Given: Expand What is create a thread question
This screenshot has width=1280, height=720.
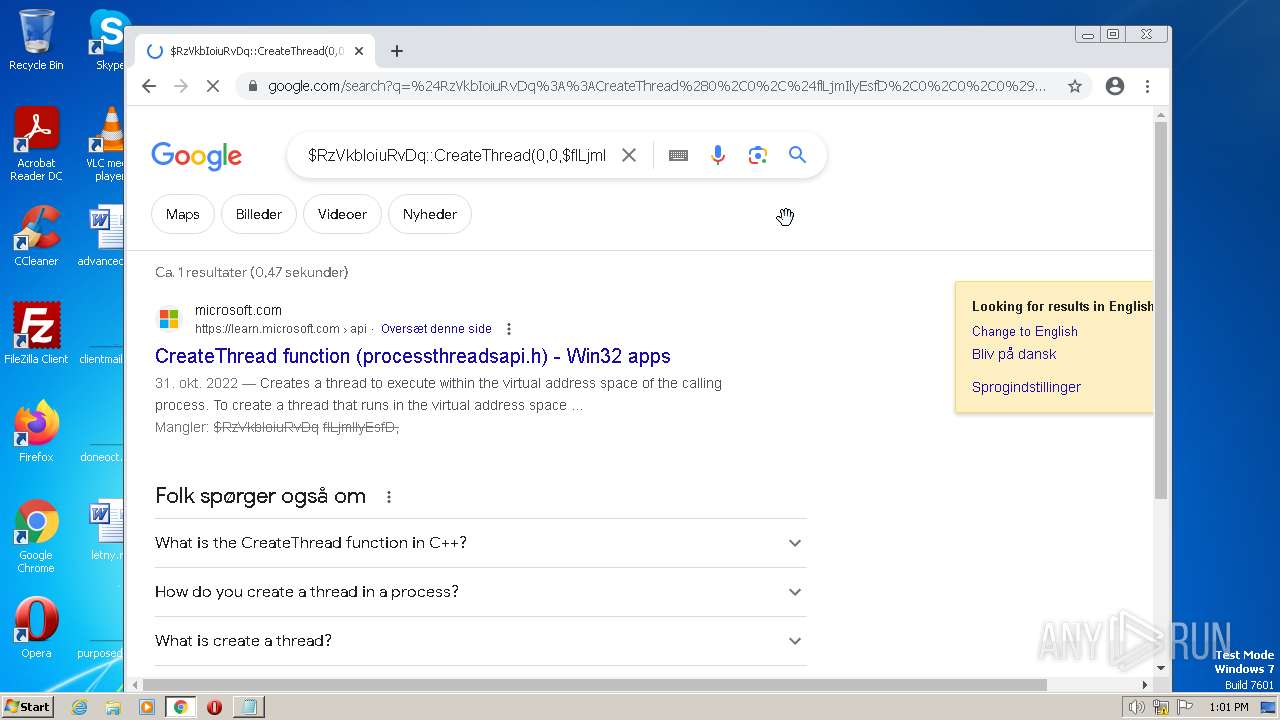Looking at the screenshot, I should pyautogui.click(x=480, y=641).
